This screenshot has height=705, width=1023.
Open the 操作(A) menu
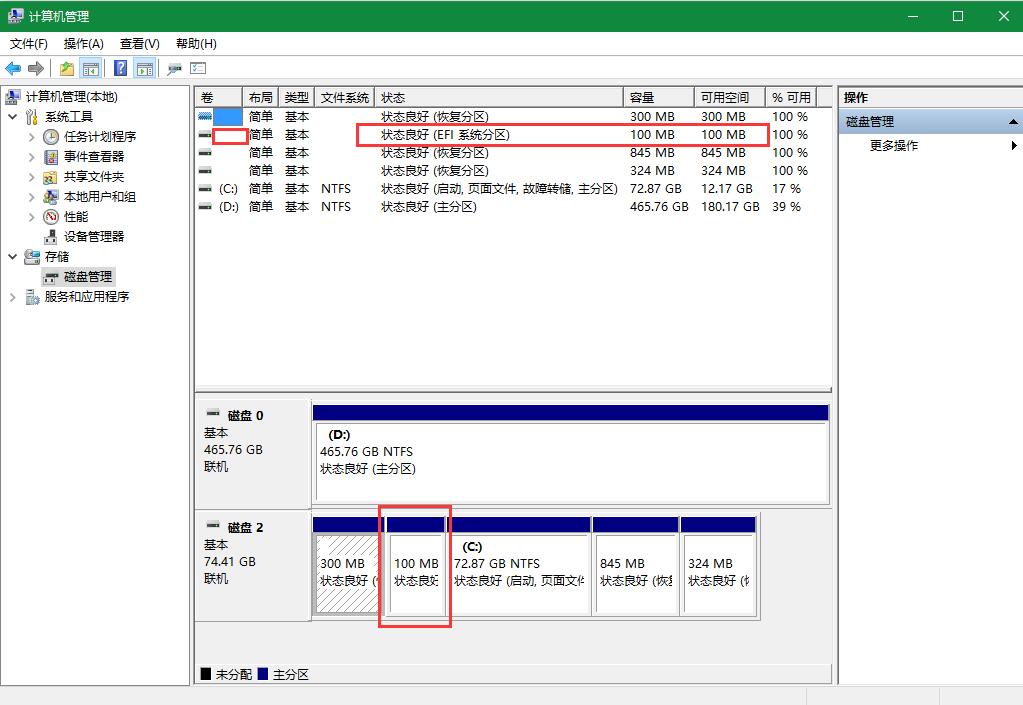(83, 44)
